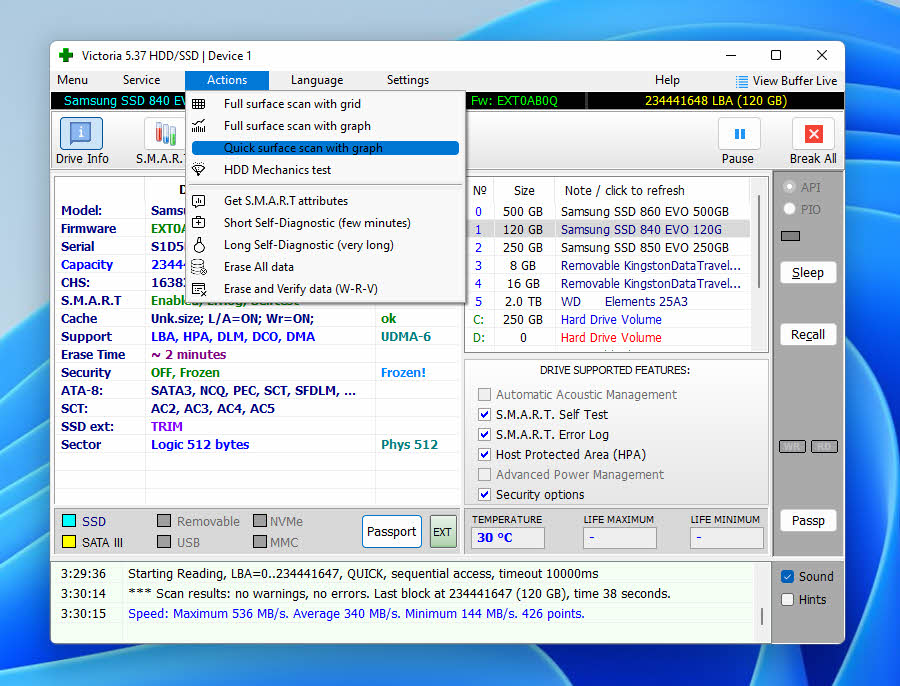Select the 8 GB Removable KingstonDataTravel row
Viewport: 900px width, 686px height.
point(610,266)
